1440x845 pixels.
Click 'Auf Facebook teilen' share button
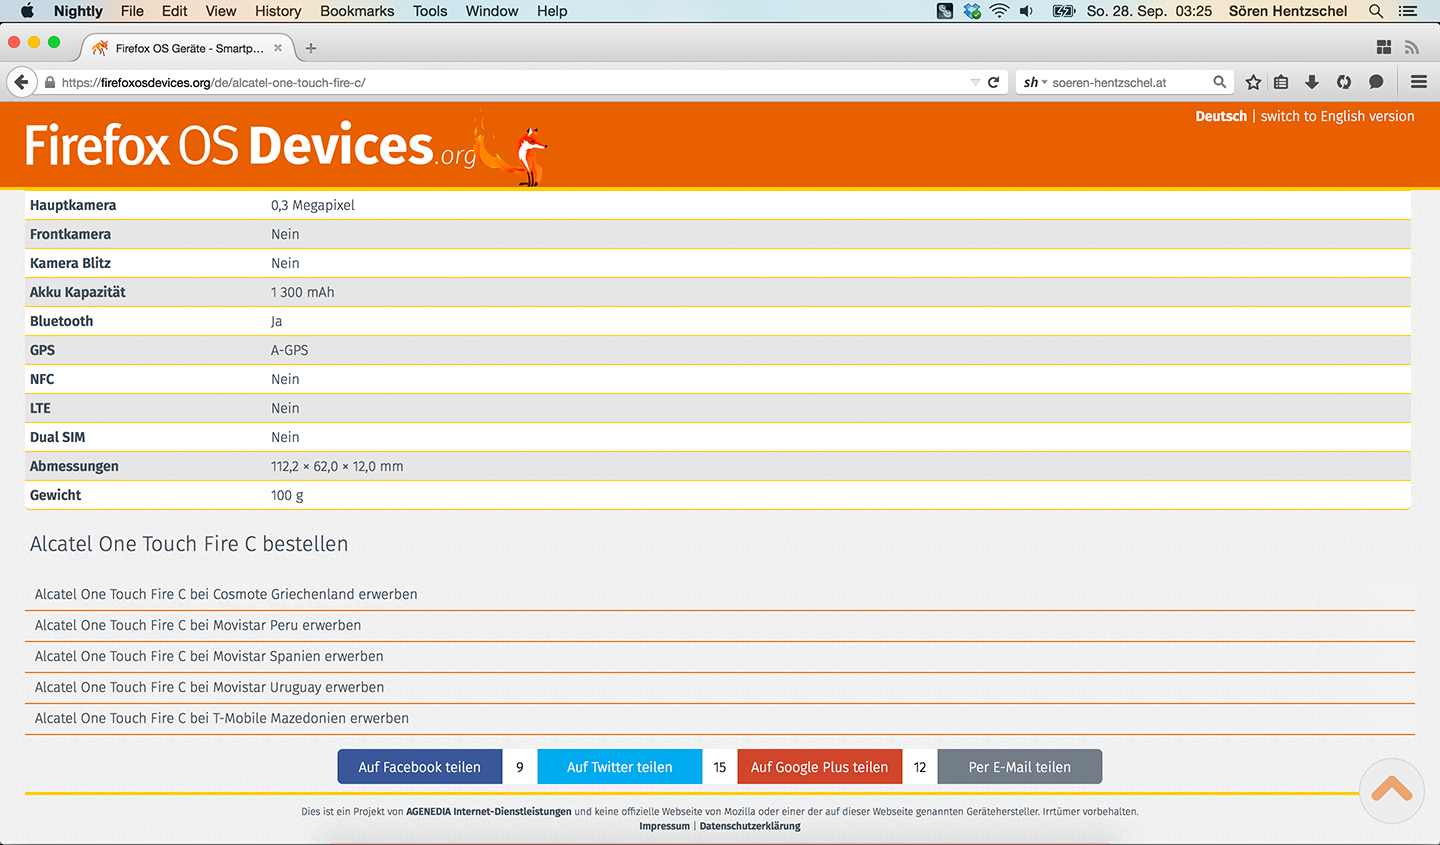pyautogui.click(x=419, y=767)
